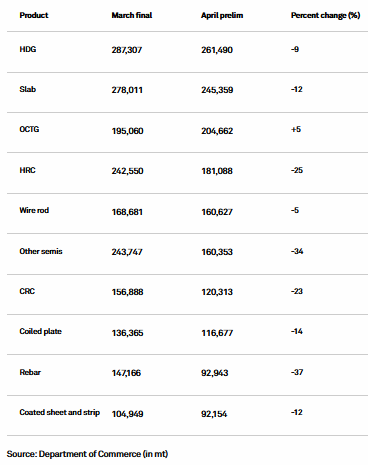Click the April prelim column header
The width and height of the screenshot is (368, 465).
click(222, 16)
